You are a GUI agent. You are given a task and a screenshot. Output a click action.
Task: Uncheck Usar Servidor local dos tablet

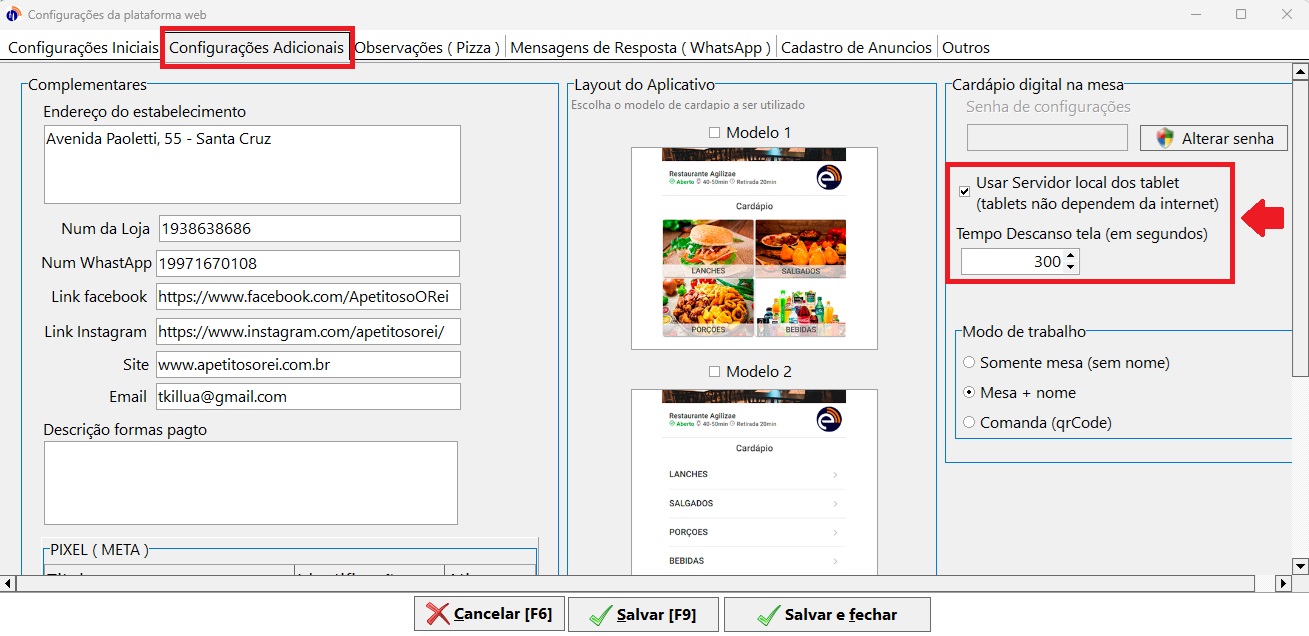(964, 191)
